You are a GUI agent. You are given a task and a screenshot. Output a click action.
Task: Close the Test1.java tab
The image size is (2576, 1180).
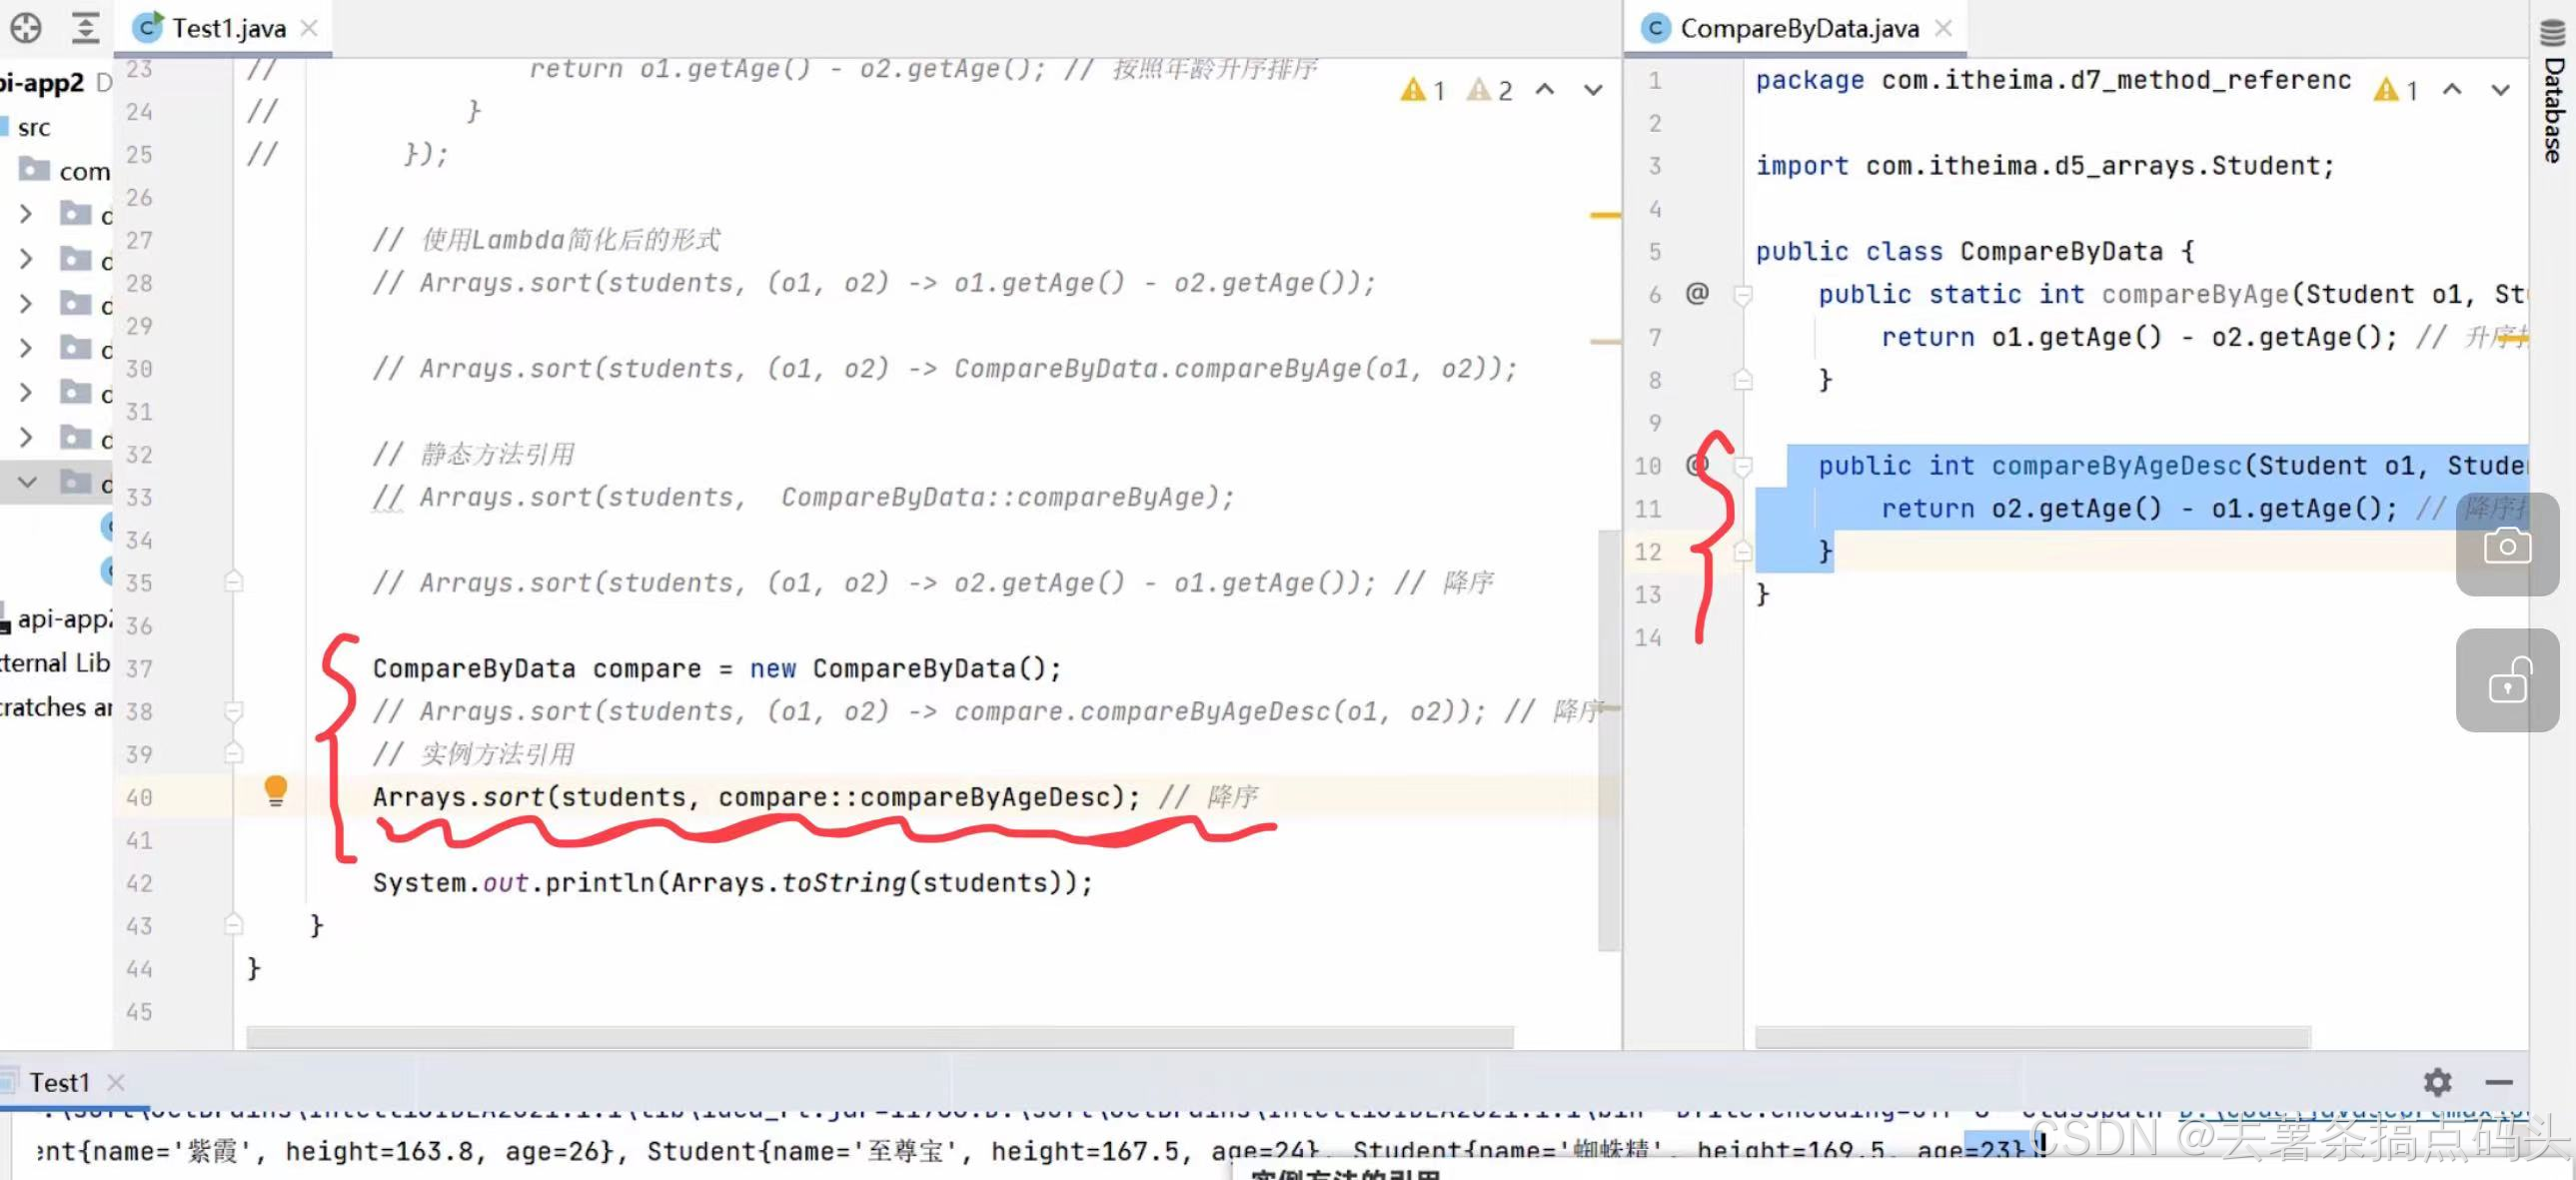pyautogui.click(x=310, y=28)
